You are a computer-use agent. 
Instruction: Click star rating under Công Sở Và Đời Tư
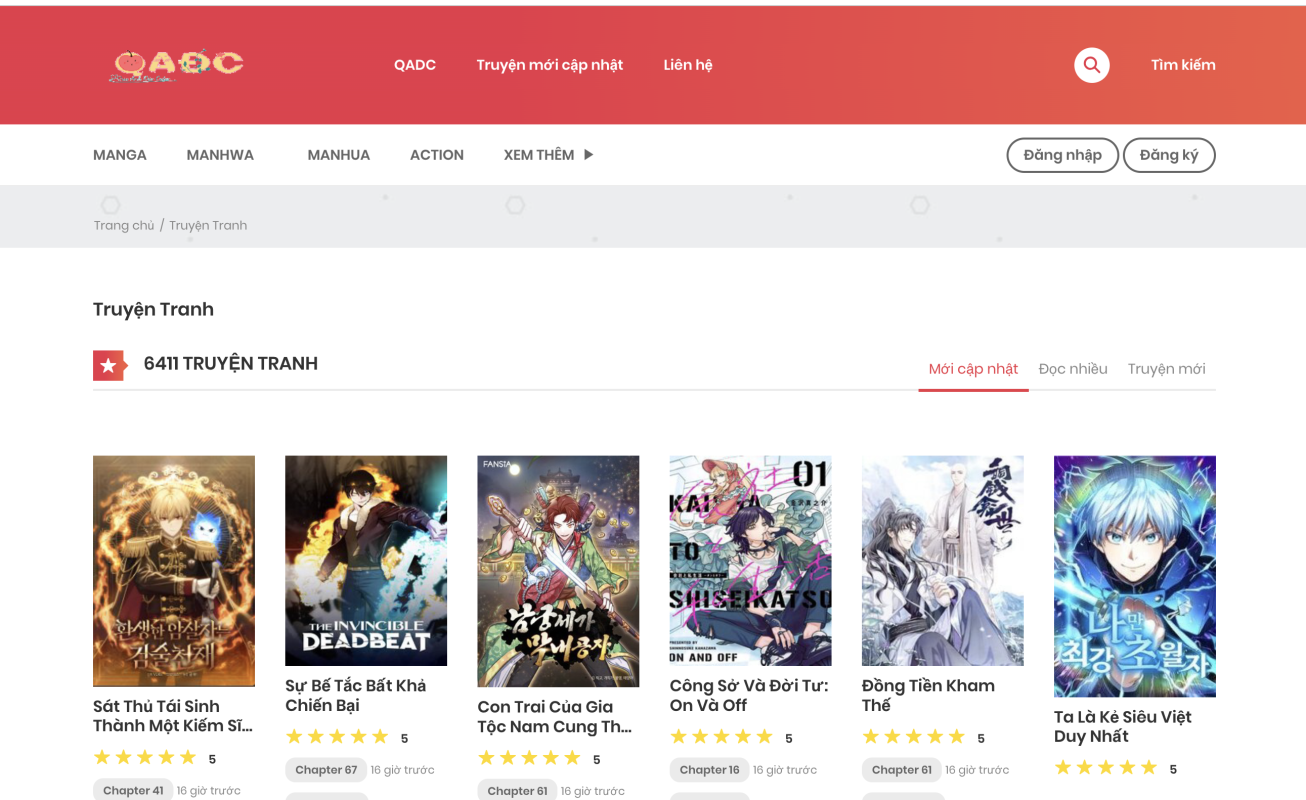(721, 737)
